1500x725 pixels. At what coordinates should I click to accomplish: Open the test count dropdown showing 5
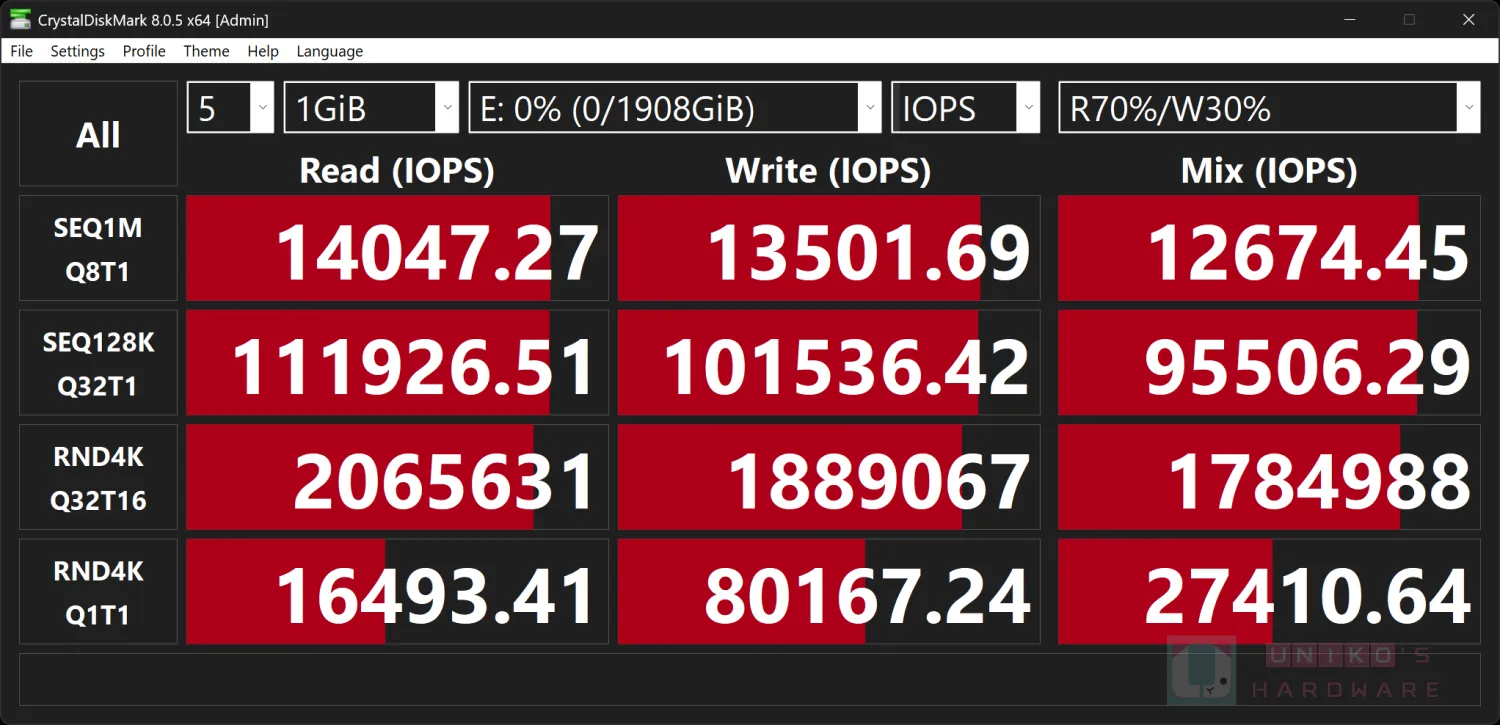[230, 108]
